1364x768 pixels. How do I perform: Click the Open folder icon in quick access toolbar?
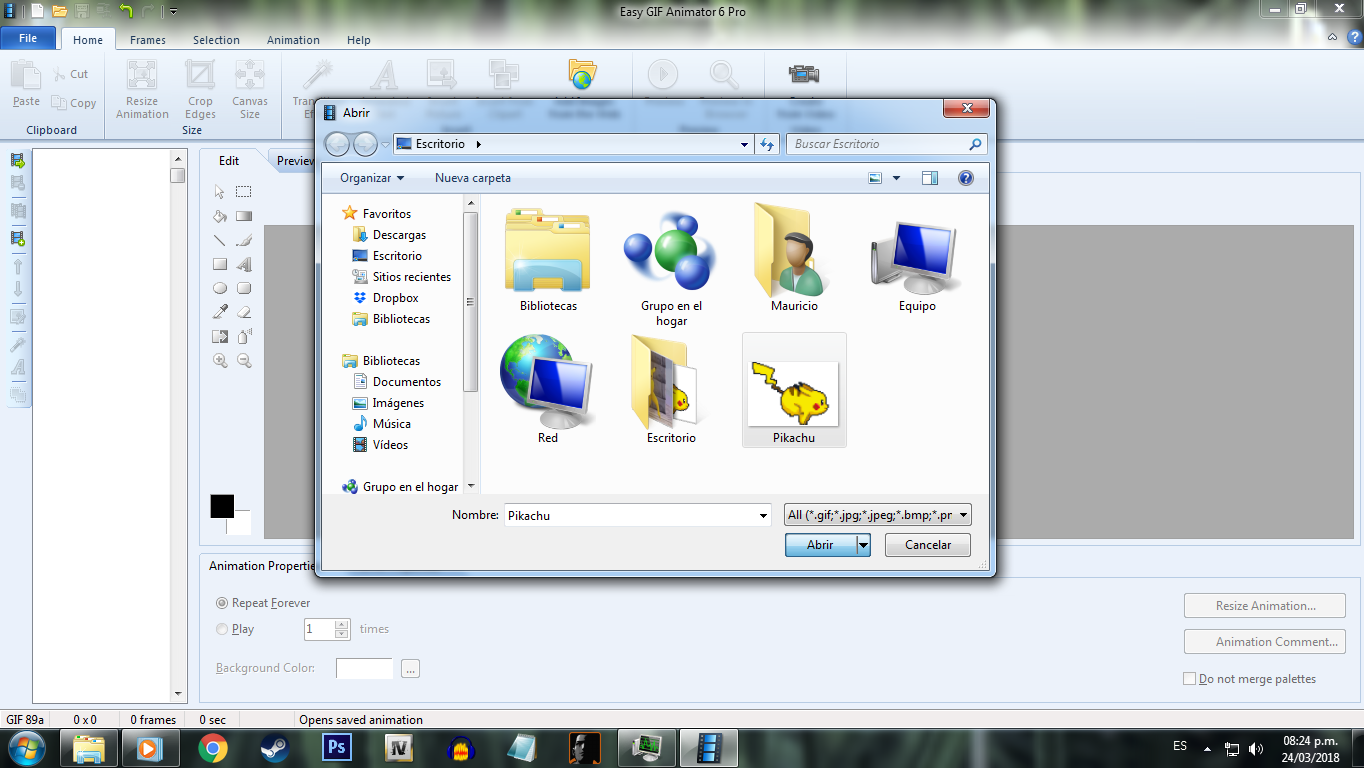(59, 11)
